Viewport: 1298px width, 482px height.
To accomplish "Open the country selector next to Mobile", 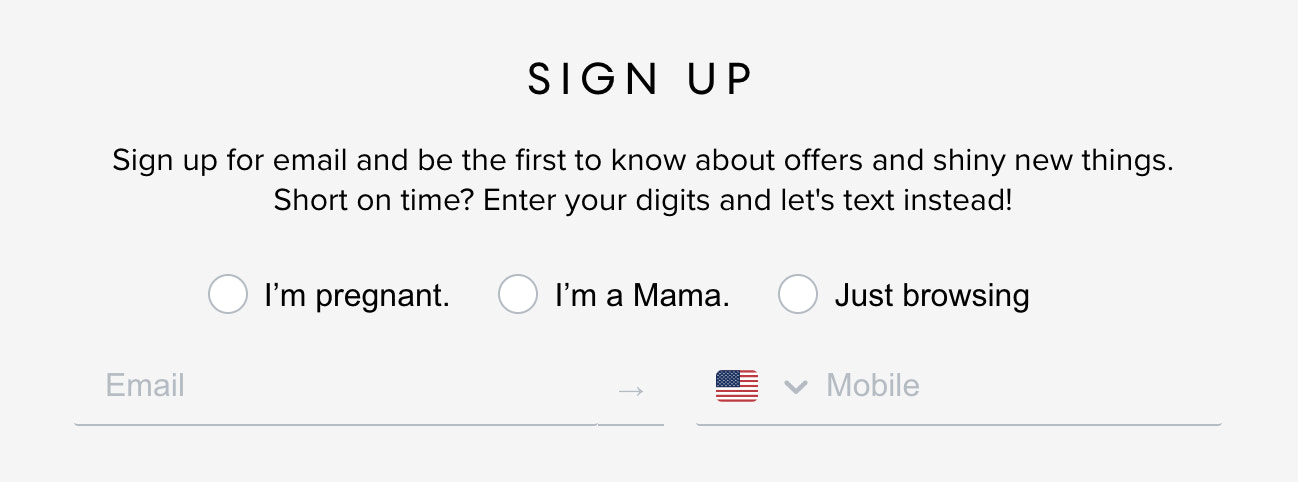I will (x=795, y=387).
